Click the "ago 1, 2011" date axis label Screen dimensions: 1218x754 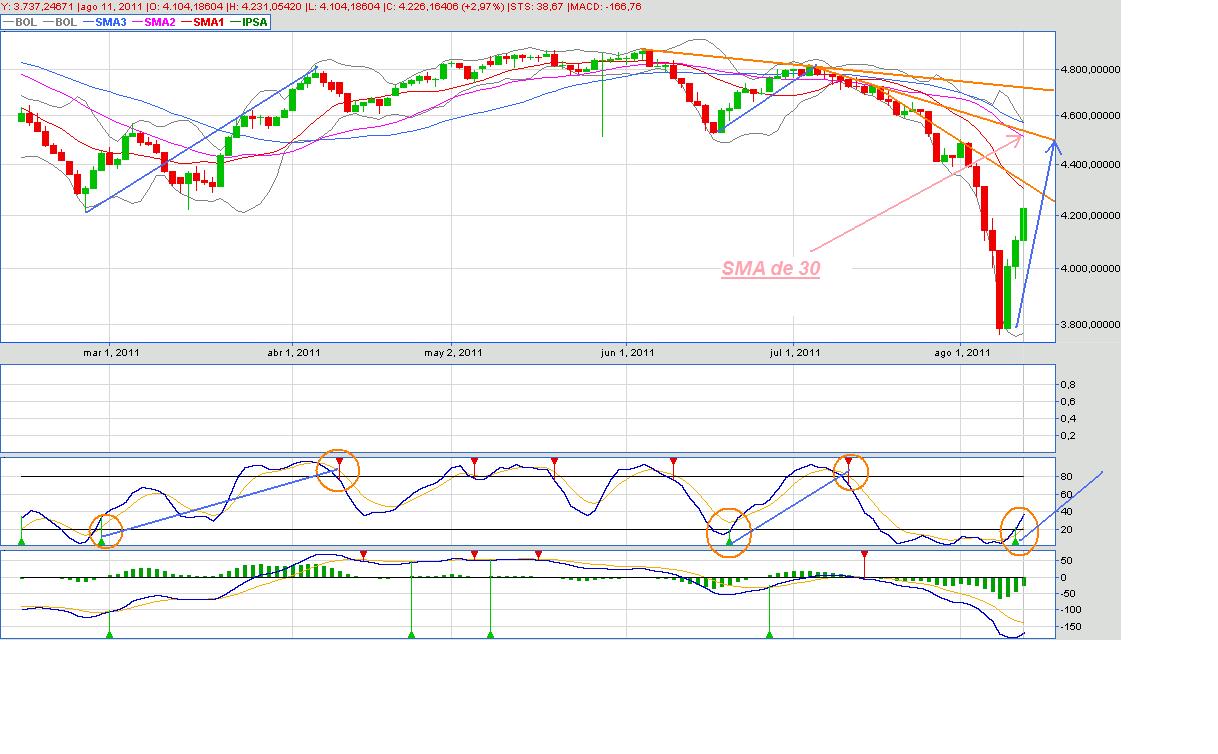(x=960, y=352)
